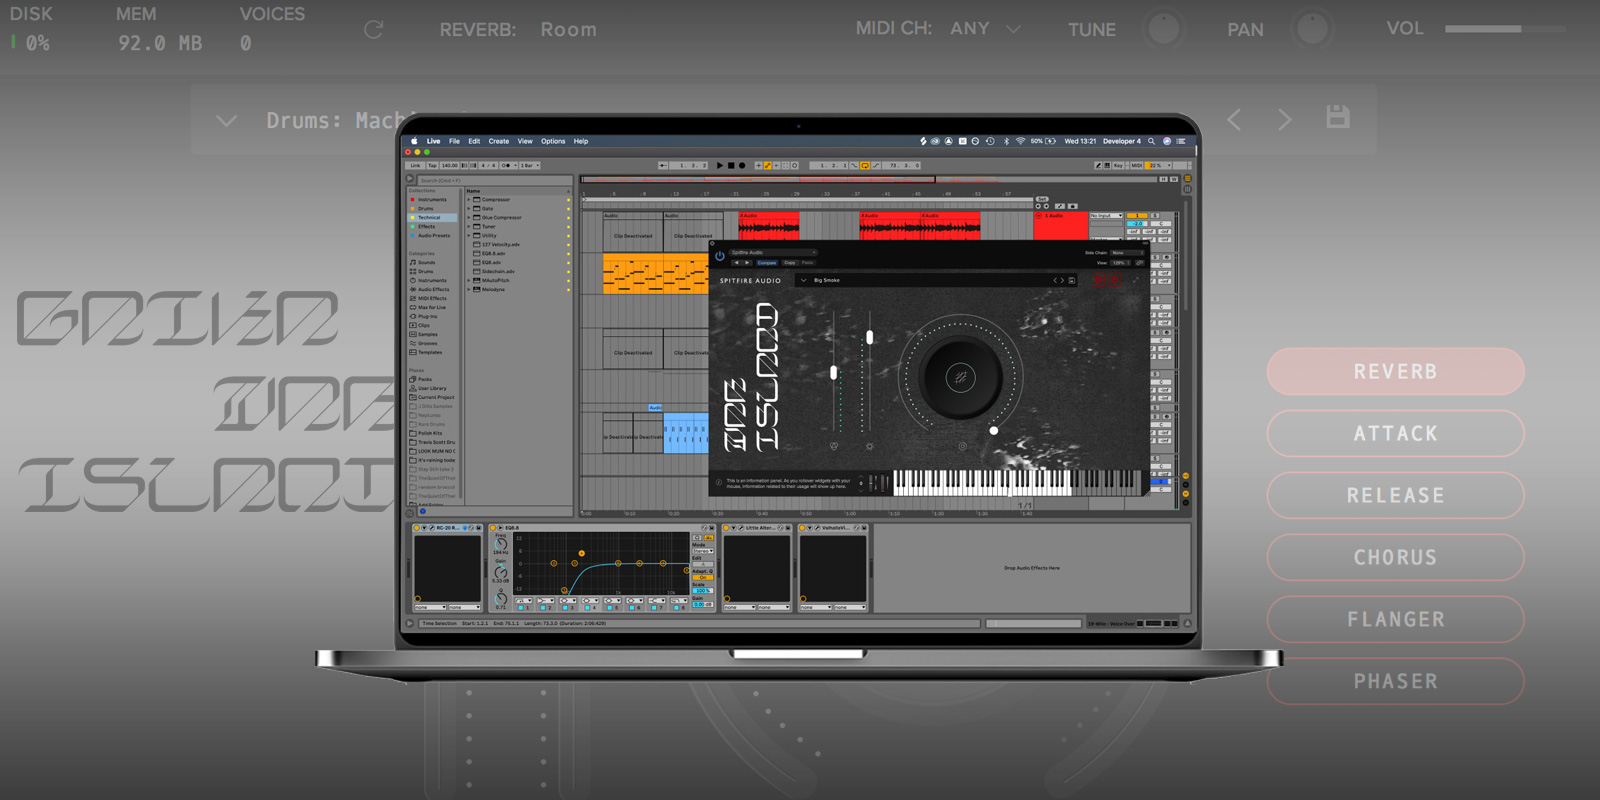Open the Wi-Fi status menu
Screen dimensions: 1600x800
pos(1020,141)
